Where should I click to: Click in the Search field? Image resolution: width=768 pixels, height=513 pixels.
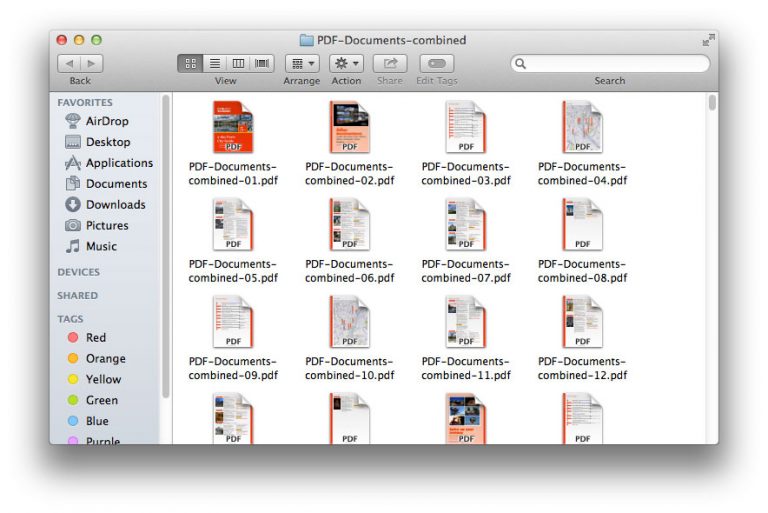[610, 63]
